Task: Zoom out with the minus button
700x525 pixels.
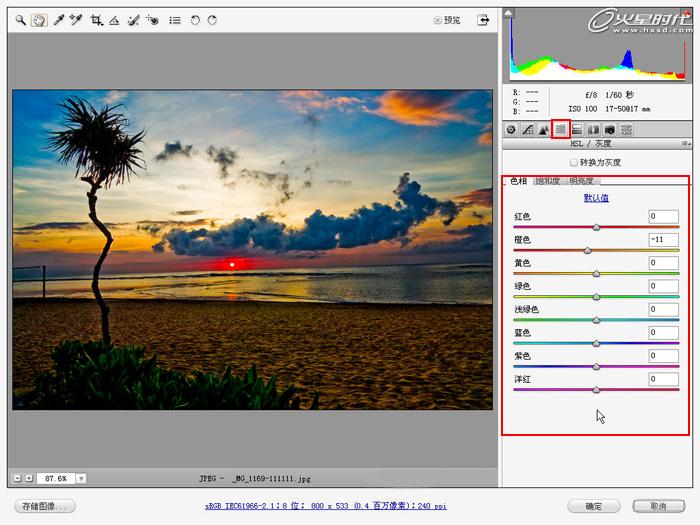Action: point(17,478)
